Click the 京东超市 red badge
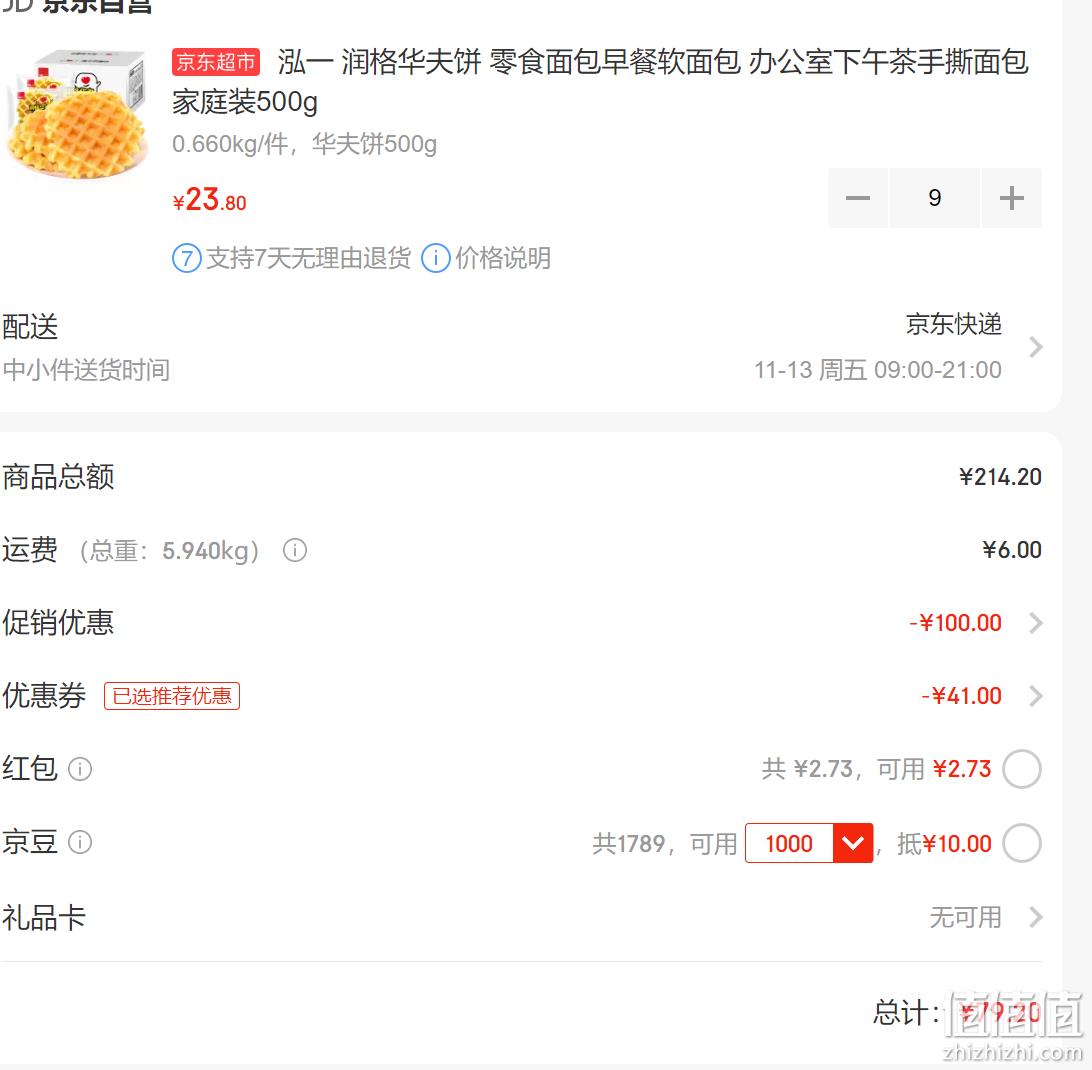Image resolution: width=1092 pixels, height=1070 pixels. point(216,62)
